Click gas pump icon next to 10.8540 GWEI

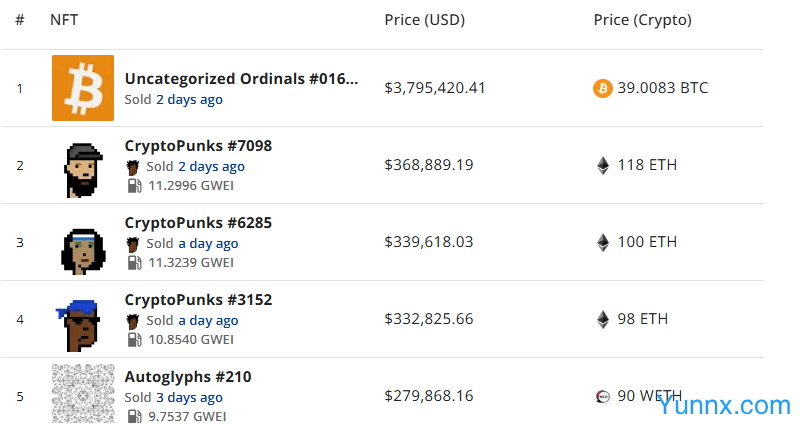[133, 340]
